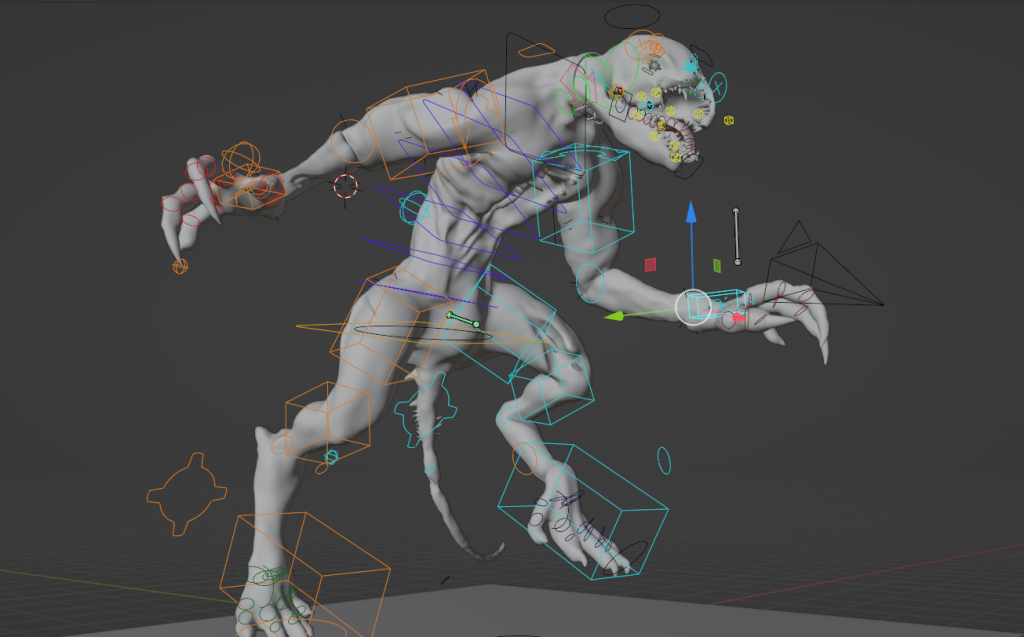Select the cyan circle control on the ribcage side
The height and width of the screenshot is (637, 1024).
pyautogui.click(x=412, y=208)
